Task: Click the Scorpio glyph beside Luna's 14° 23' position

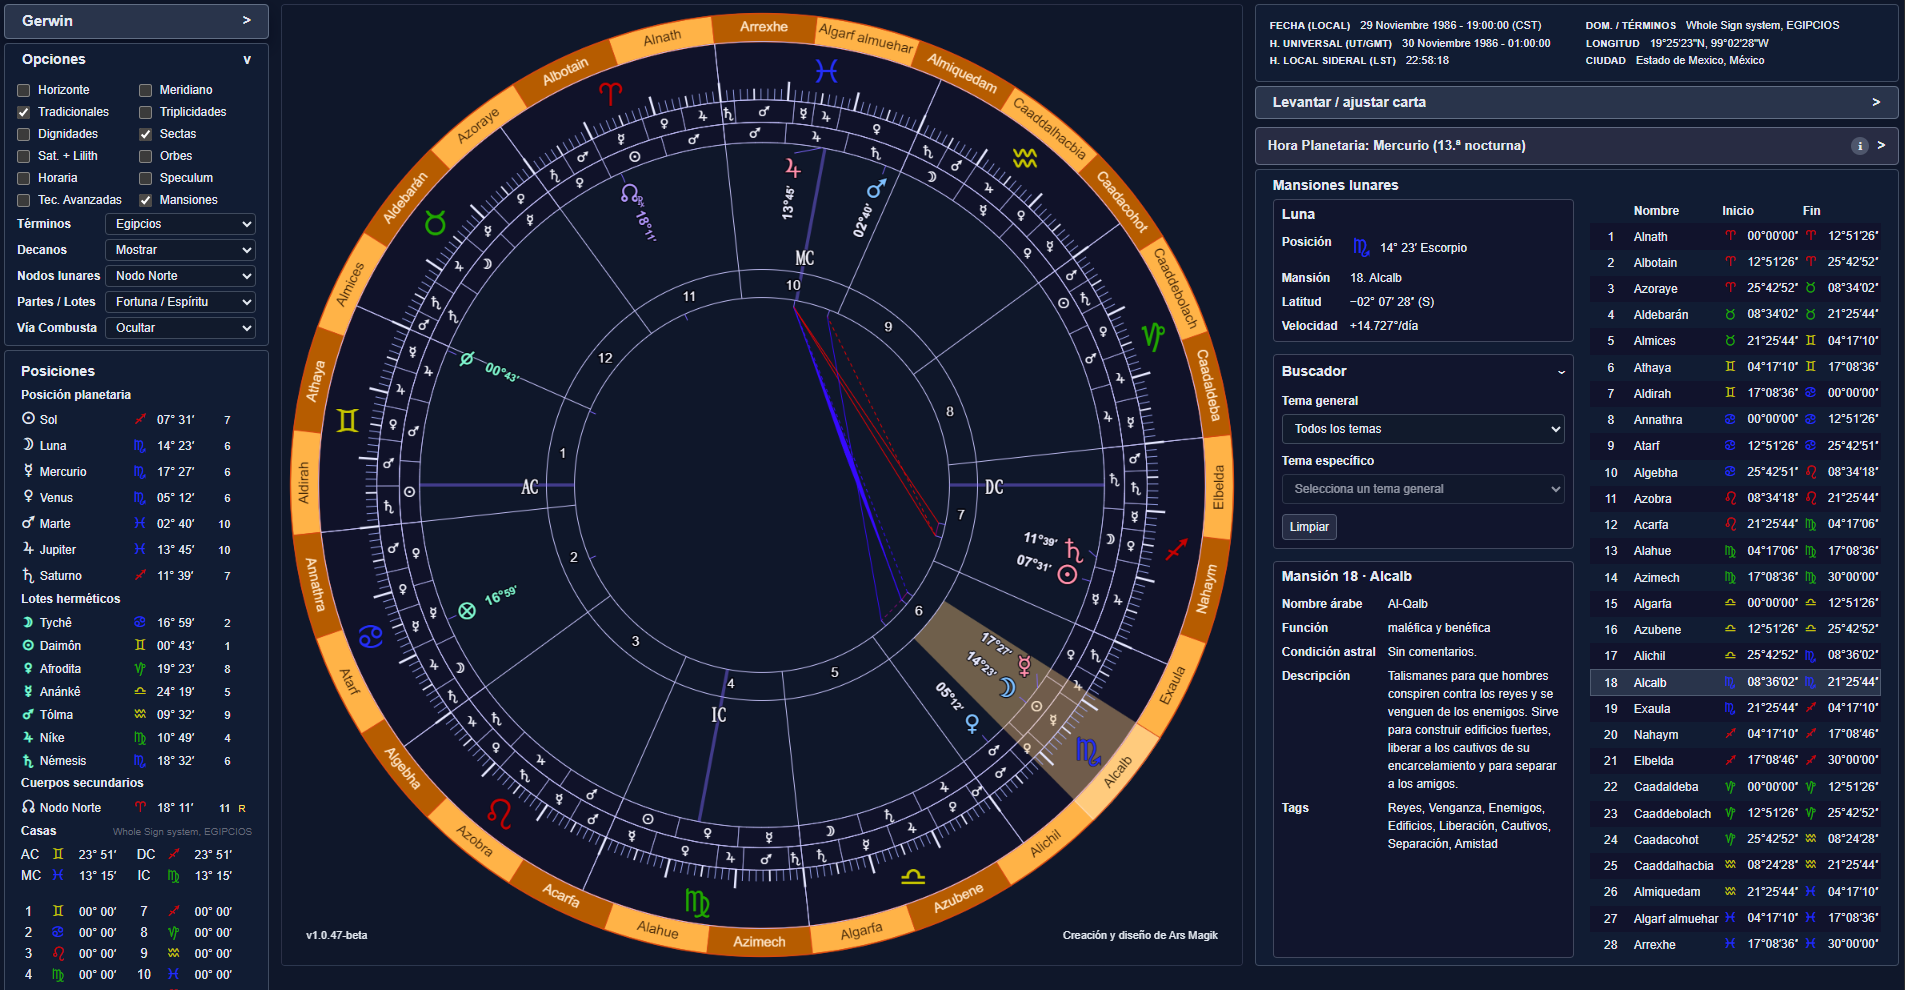Action: coord(140,445)
